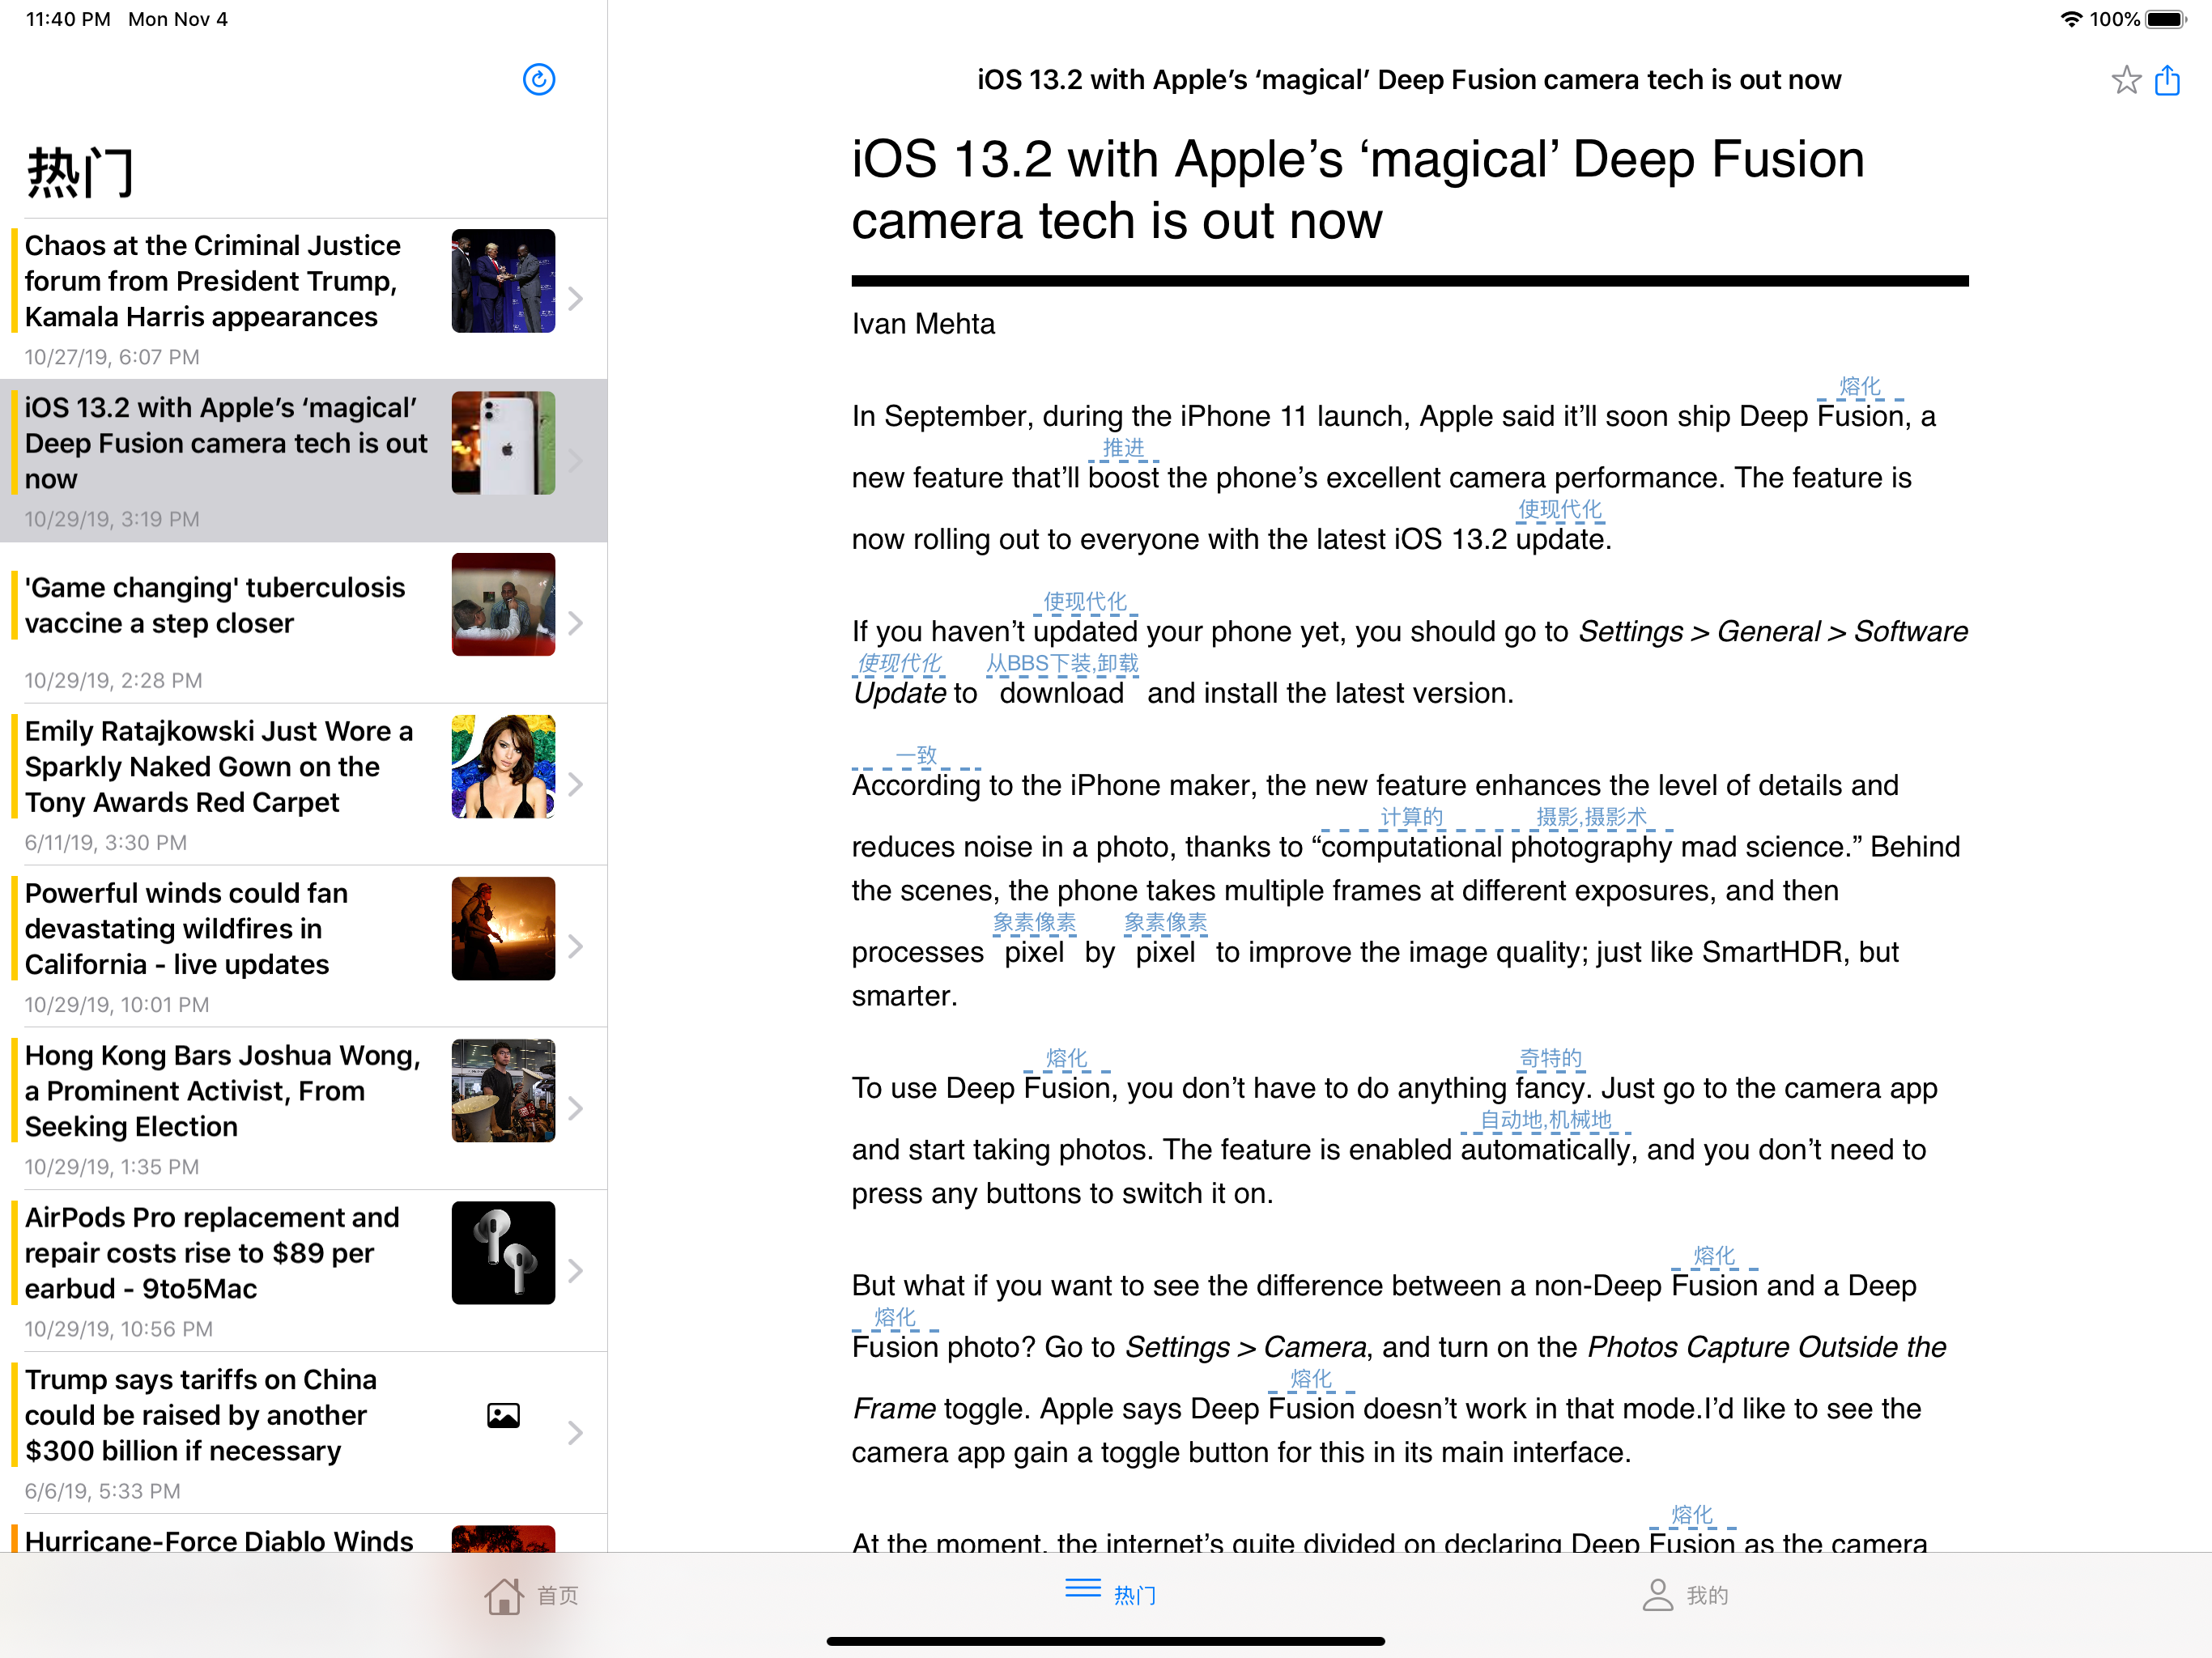Screen dimensions: 2212x1658
Task: Tap the 从BBS下装,卸载 annotation above 'download'
Action: point(1062,663)
